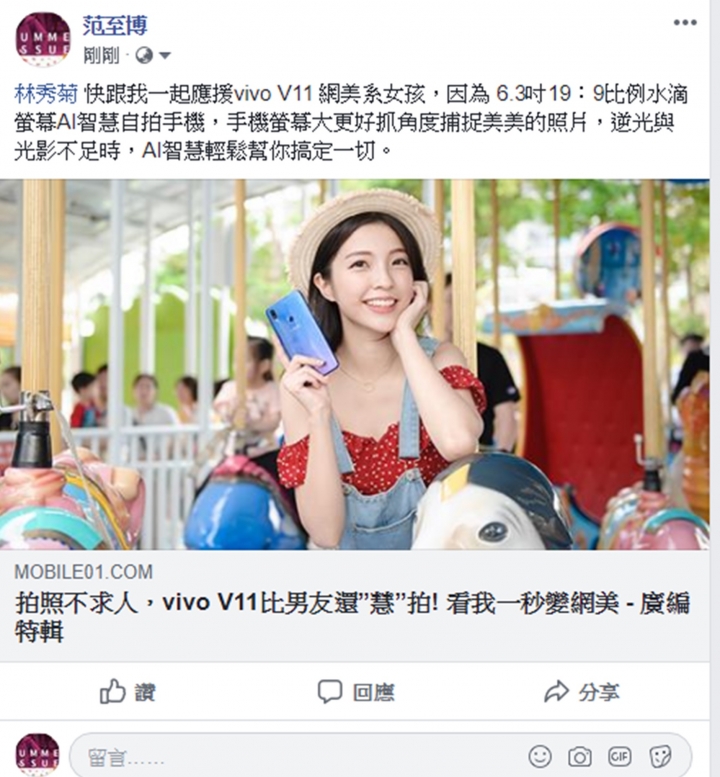Click the comment speech bubble icon
Screen dimensions: 720x777
coord(330,692)
